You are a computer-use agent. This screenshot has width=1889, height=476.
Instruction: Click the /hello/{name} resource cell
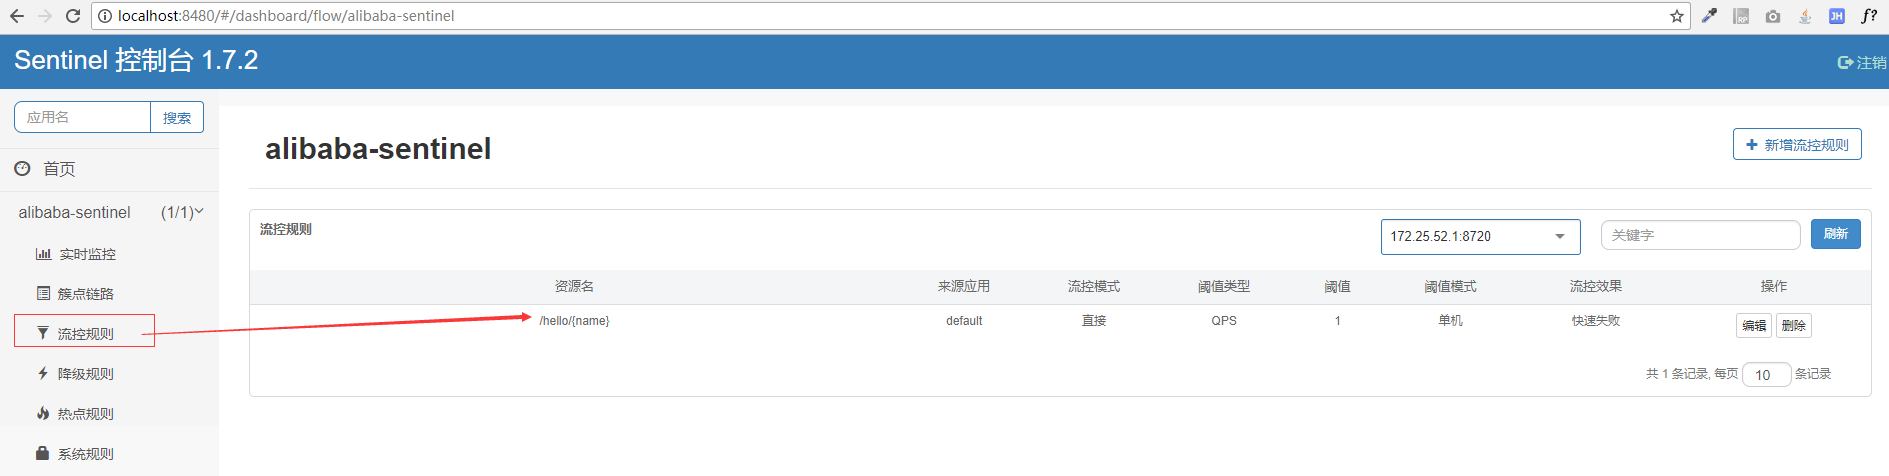click(574, 321)
